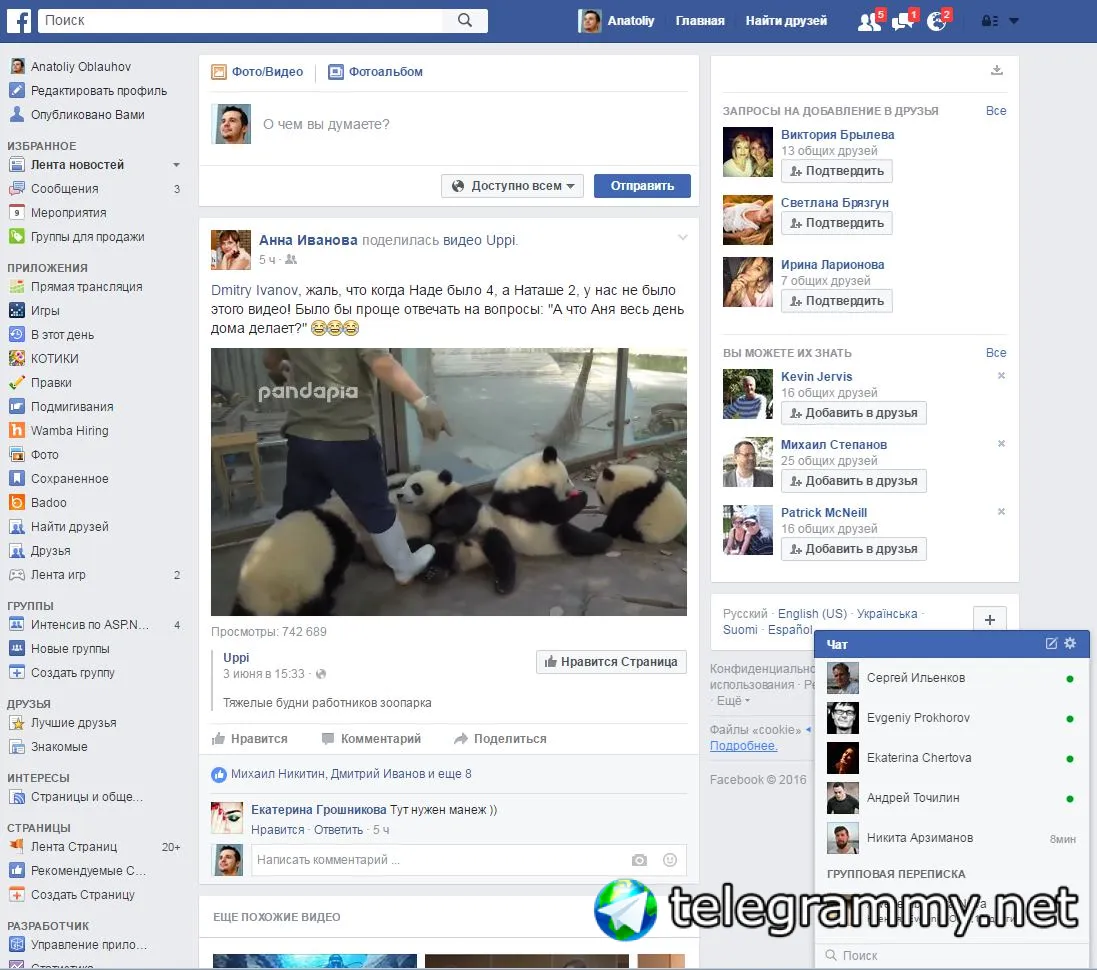This screenshot has height=970, width=1097.
Task: Open Сообщения in the sidebar
Action: [64, 189]
